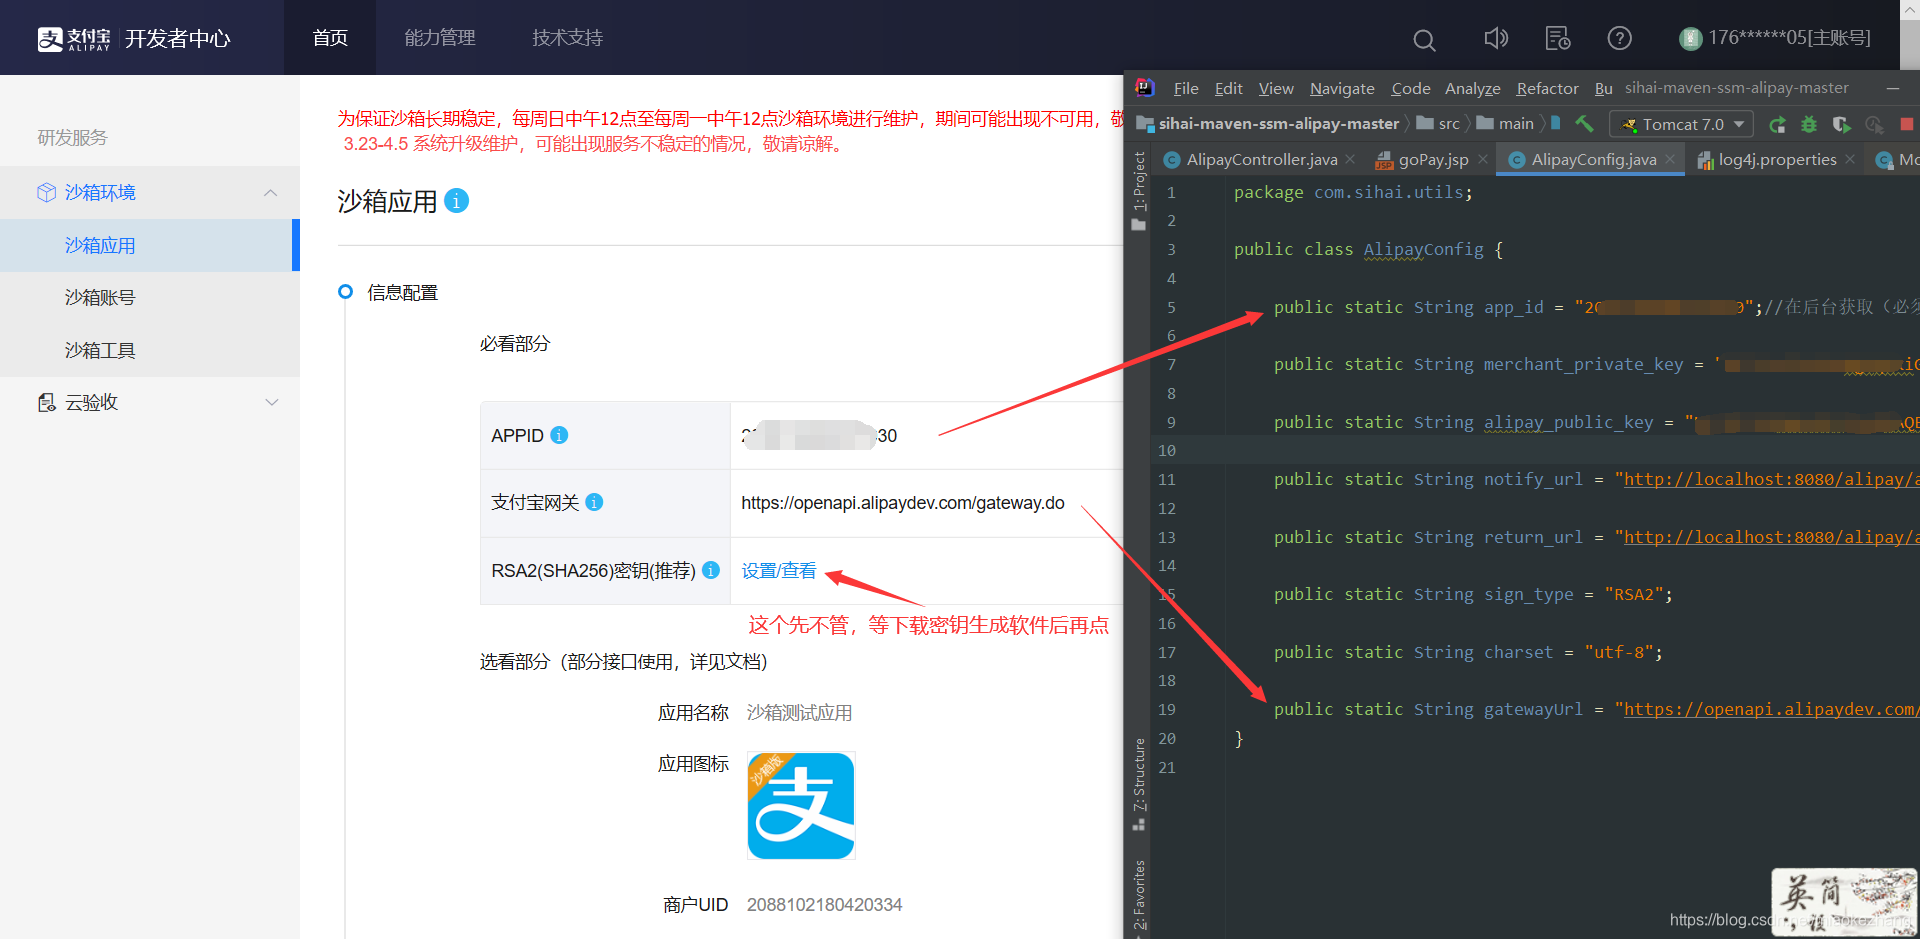Open the announcements speaker icon
This screenshot has width=1920, height=939.
click(x=1496, y=38)
